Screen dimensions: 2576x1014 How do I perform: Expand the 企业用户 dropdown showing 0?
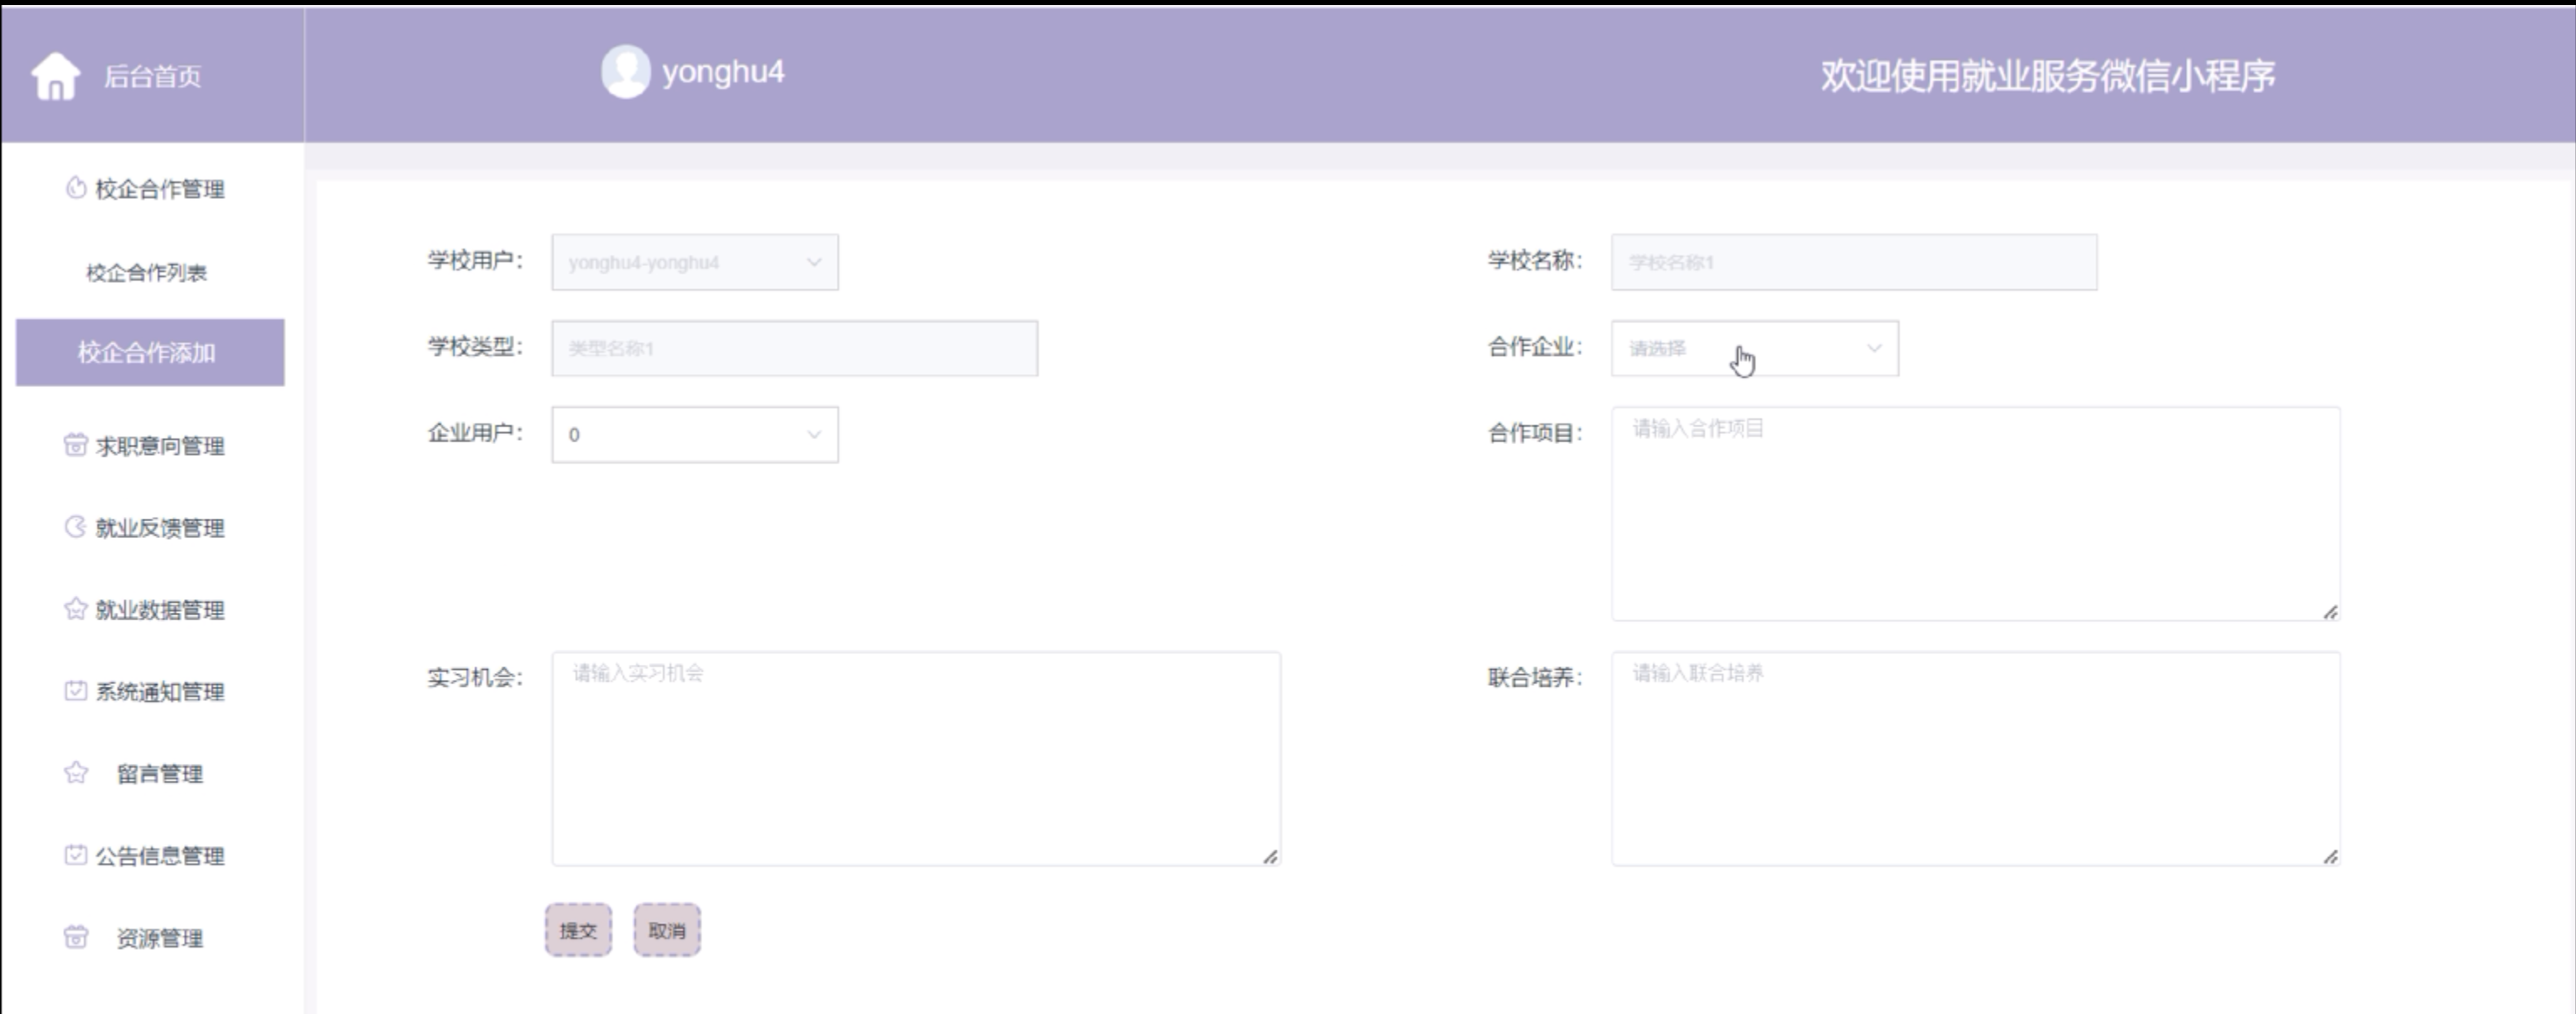pyautogui.click(x=694, y=434)
